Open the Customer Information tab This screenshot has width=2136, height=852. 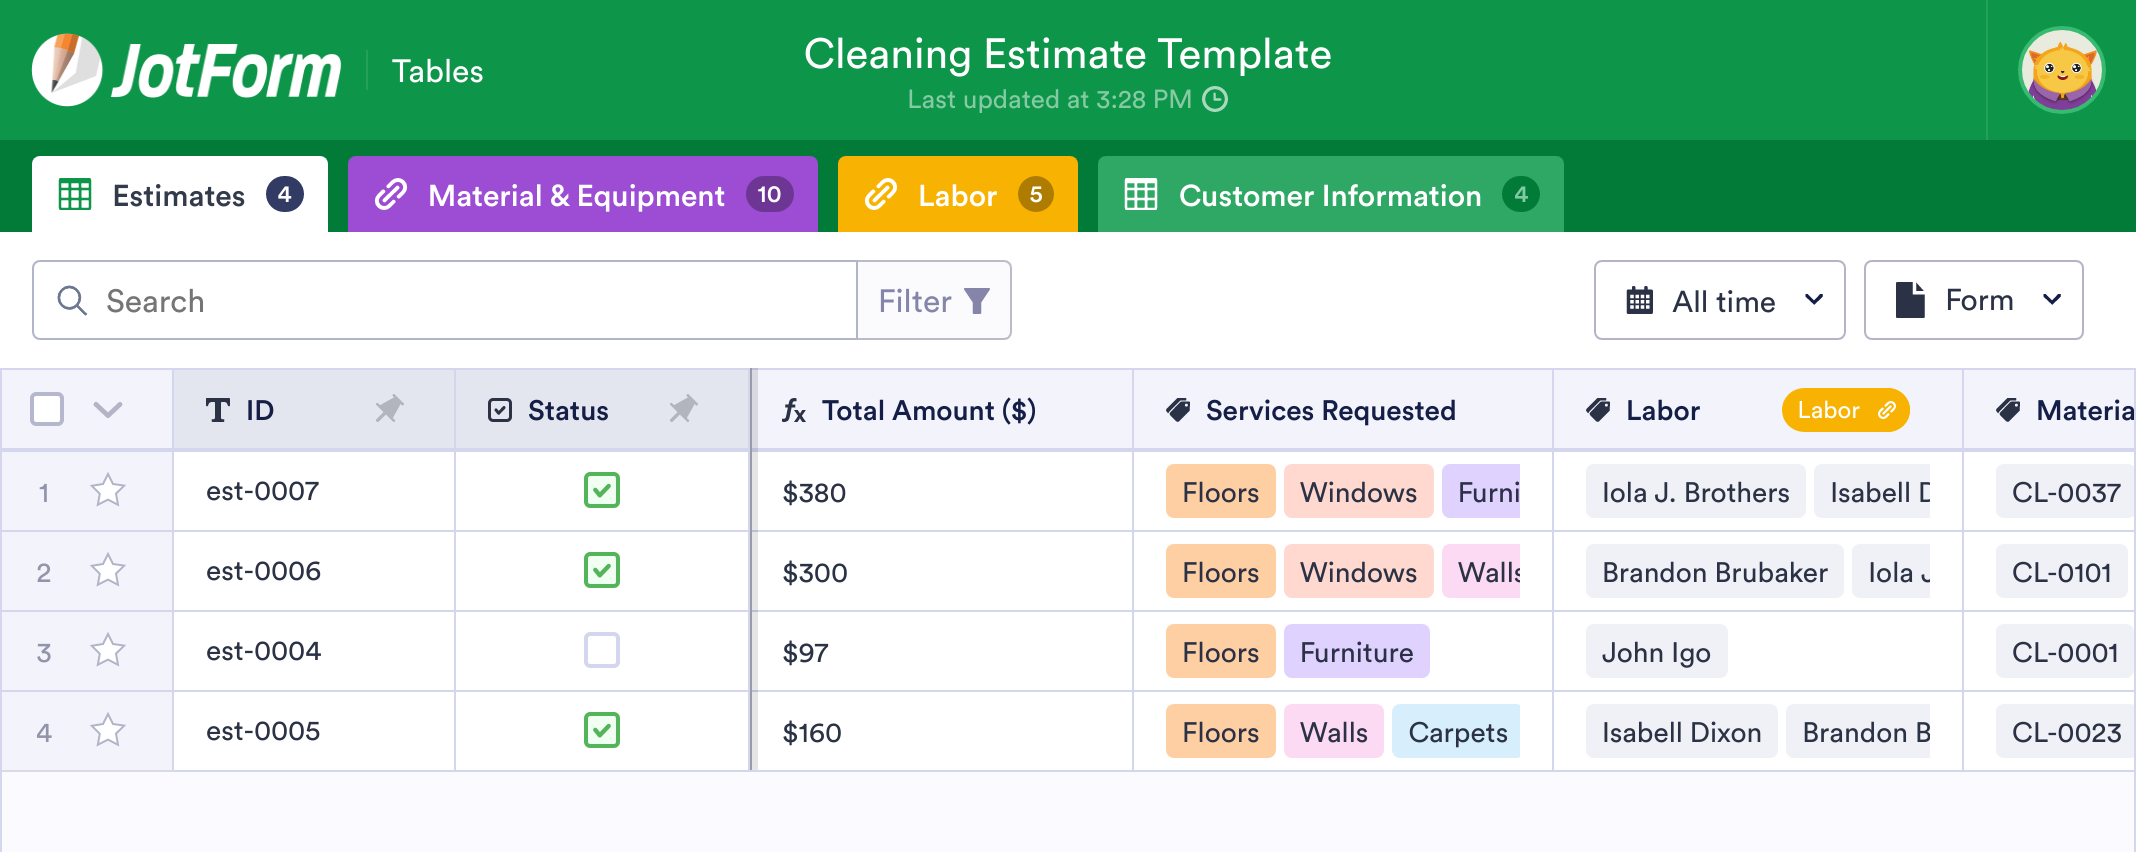click(x=1329, y=195)
